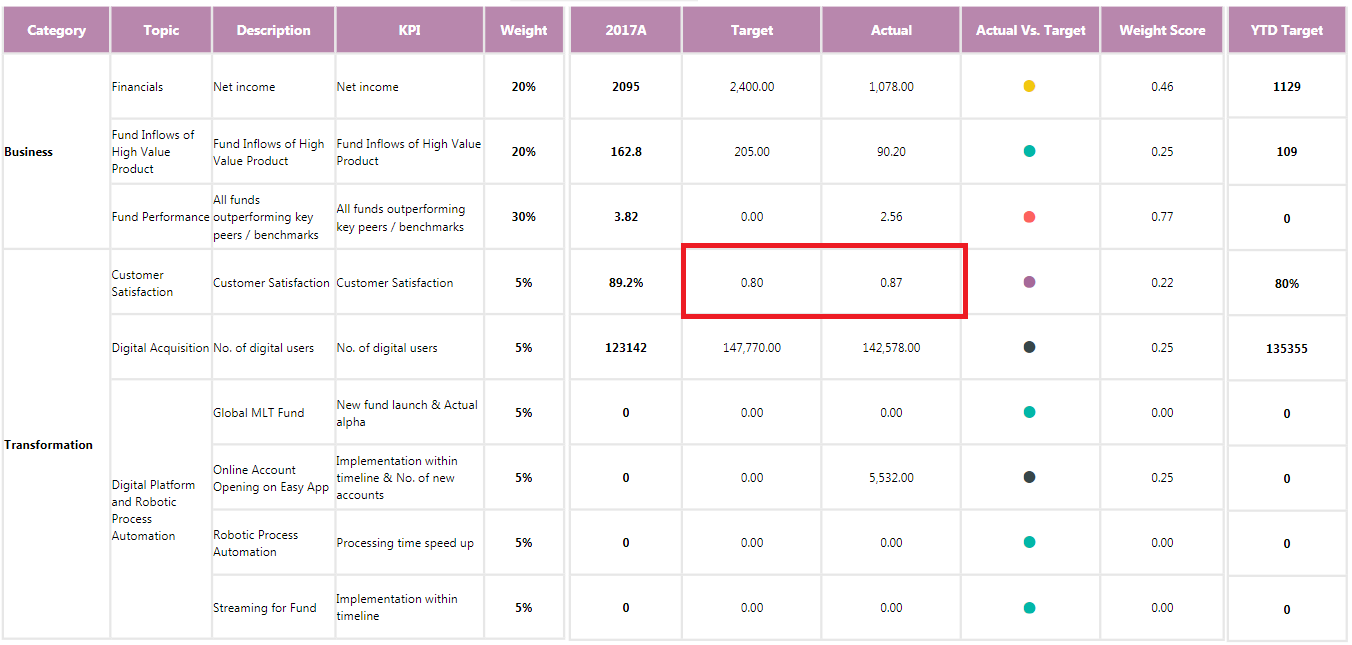Image resolution: width=1352 pixels, height=645 pixels.
Task: Select the 109 YTD target cell
Action: 1287,152
